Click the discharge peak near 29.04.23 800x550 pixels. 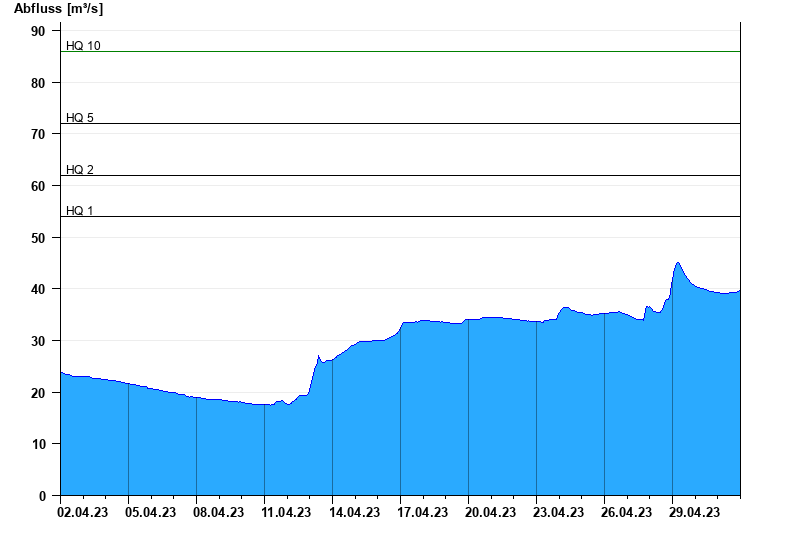678,263
